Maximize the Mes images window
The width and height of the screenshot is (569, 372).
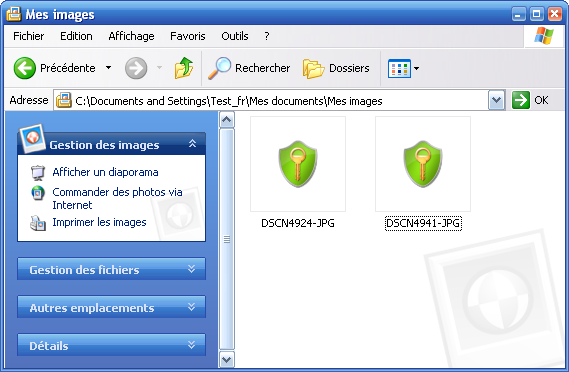tap(536, 15)
